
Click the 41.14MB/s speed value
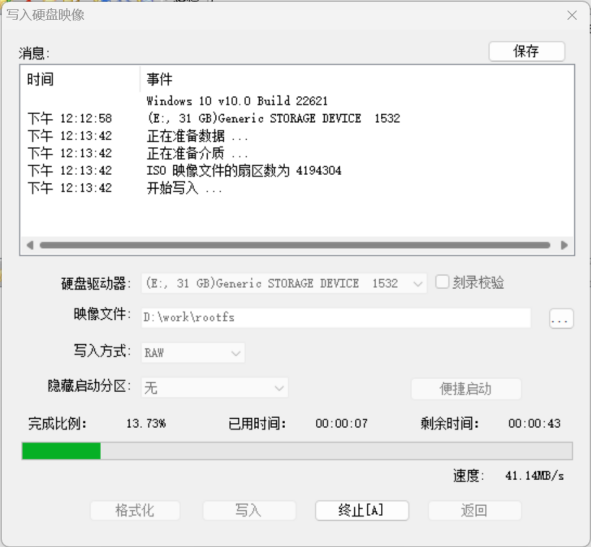tap(534, 476)
